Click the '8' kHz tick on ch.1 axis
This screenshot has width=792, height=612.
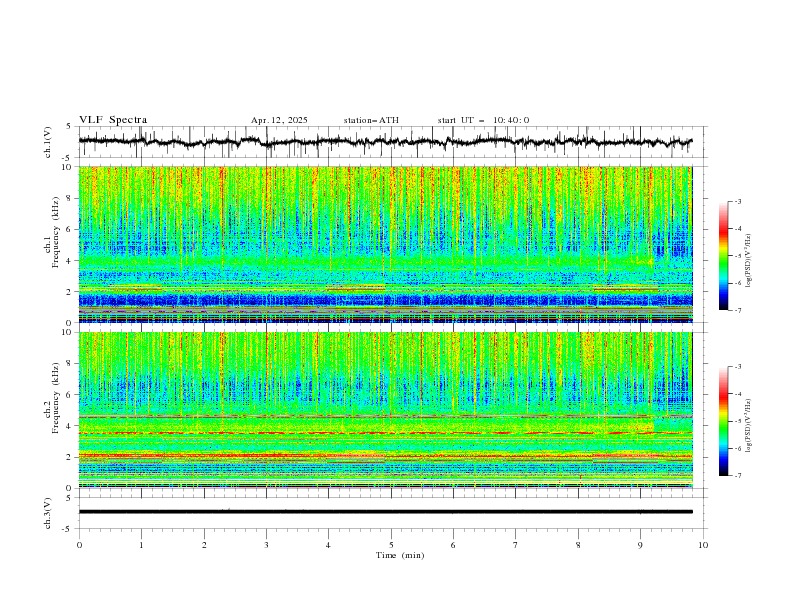click(x=70, y=198)
